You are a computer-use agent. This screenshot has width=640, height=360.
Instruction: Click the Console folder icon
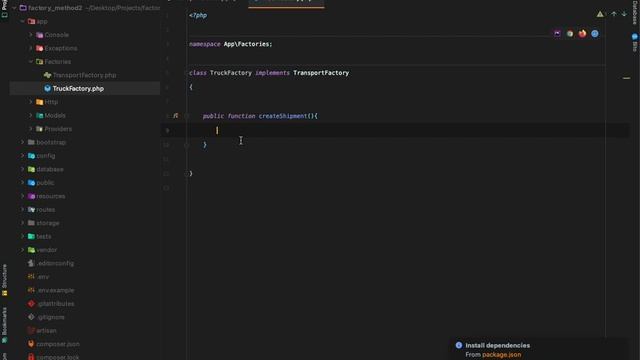(40, 35)
